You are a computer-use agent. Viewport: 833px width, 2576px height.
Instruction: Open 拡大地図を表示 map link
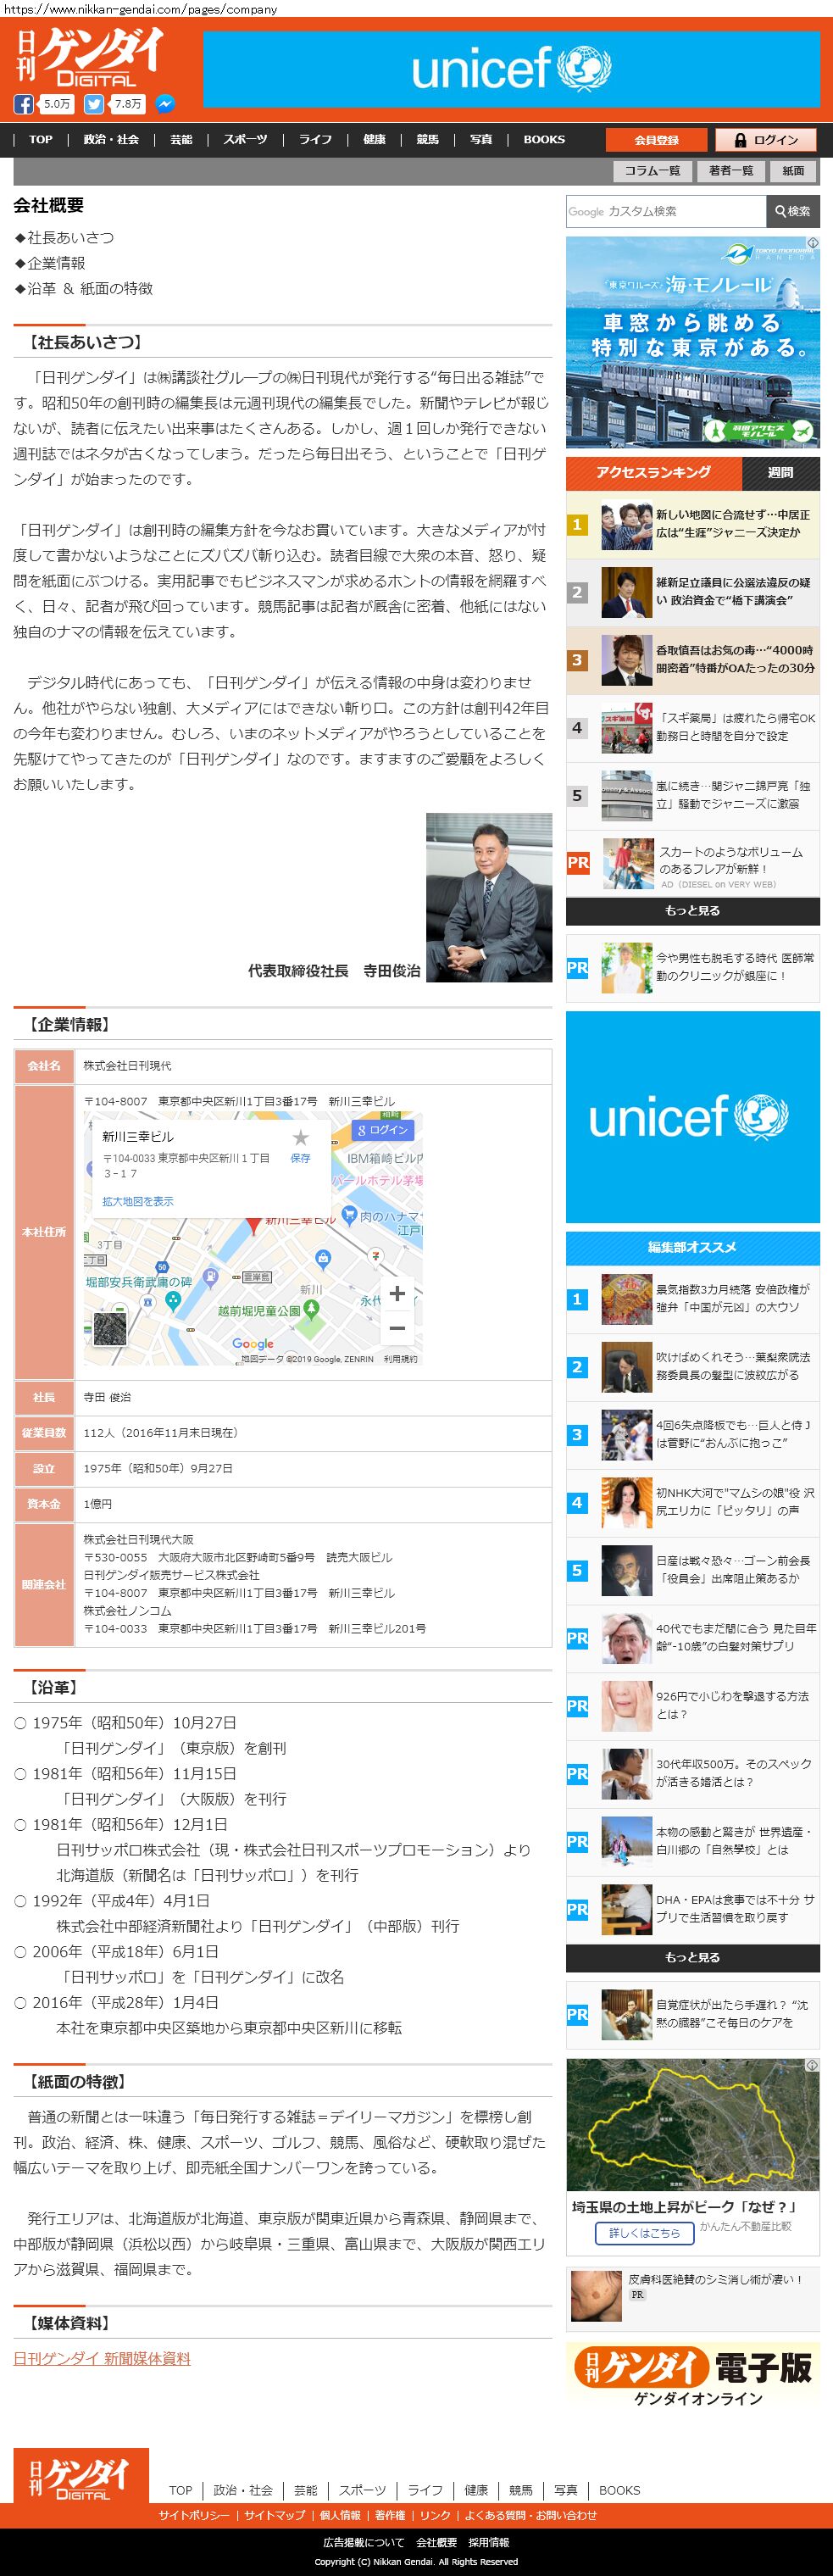(138, 1201)
